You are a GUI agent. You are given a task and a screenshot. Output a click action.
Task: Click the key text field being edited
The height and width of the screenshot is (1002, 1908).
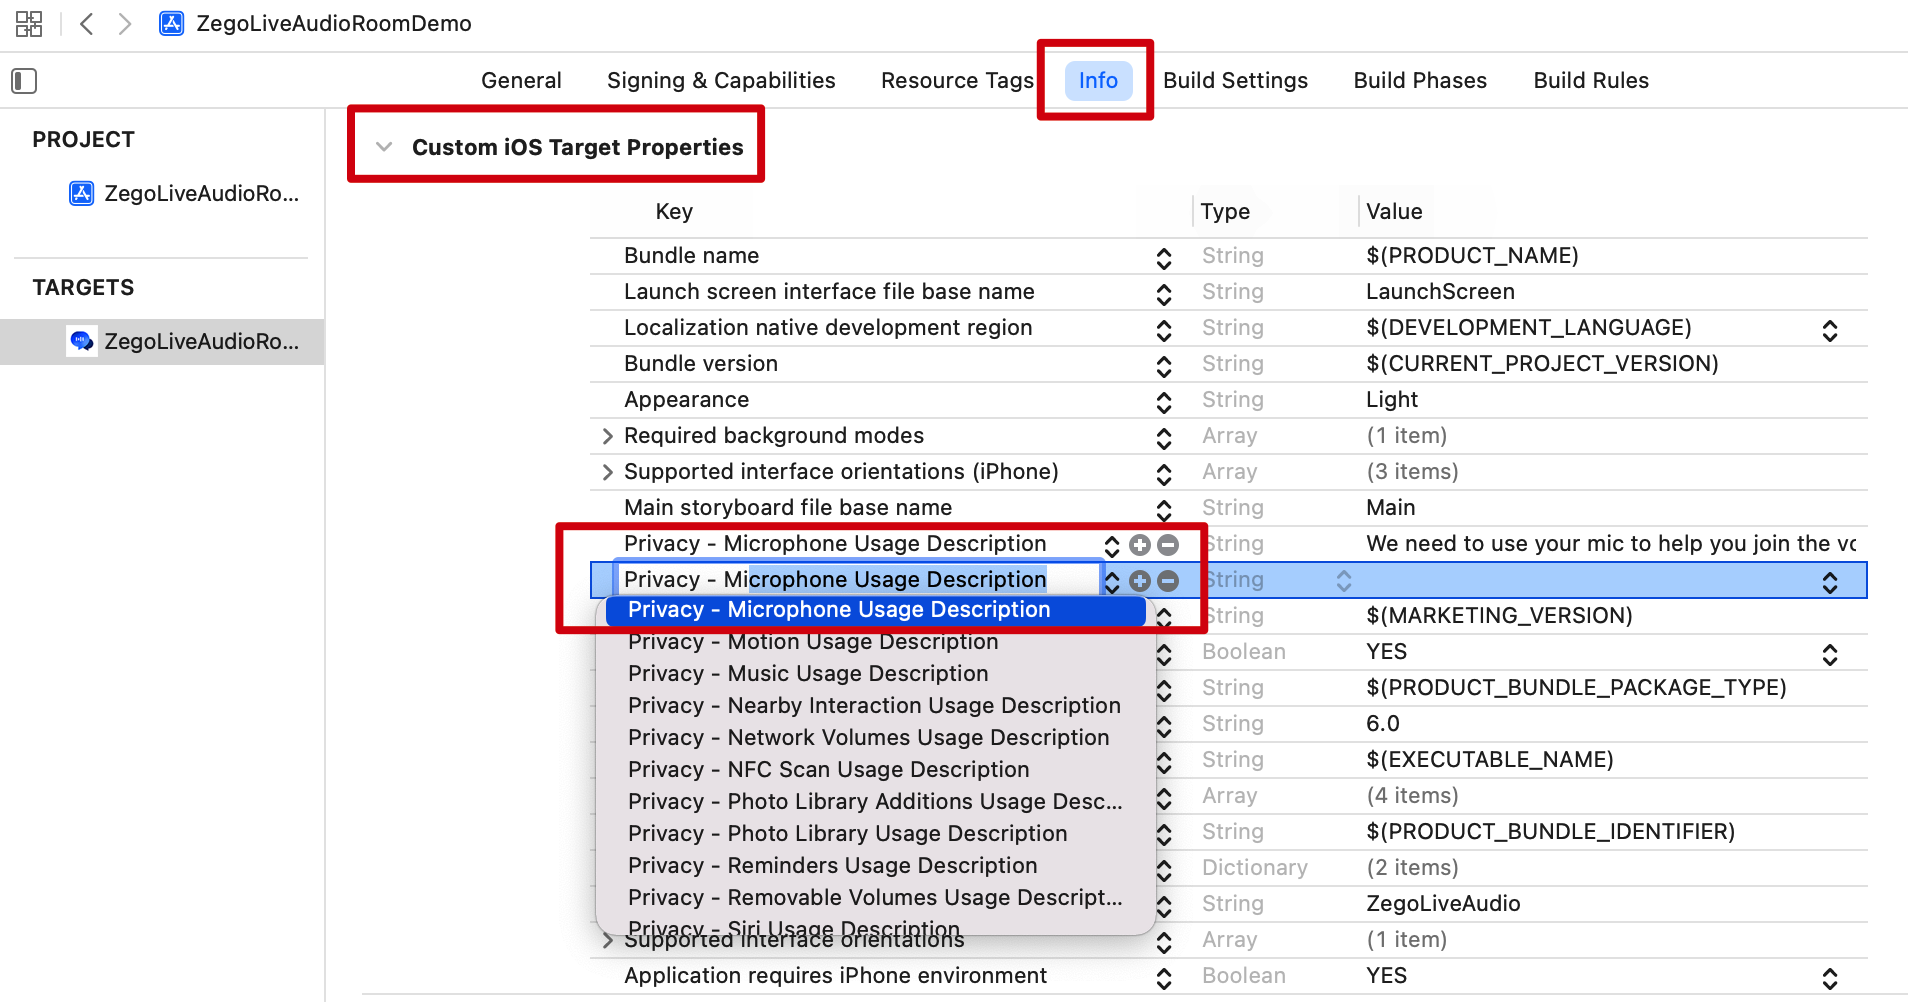point(858,580)
